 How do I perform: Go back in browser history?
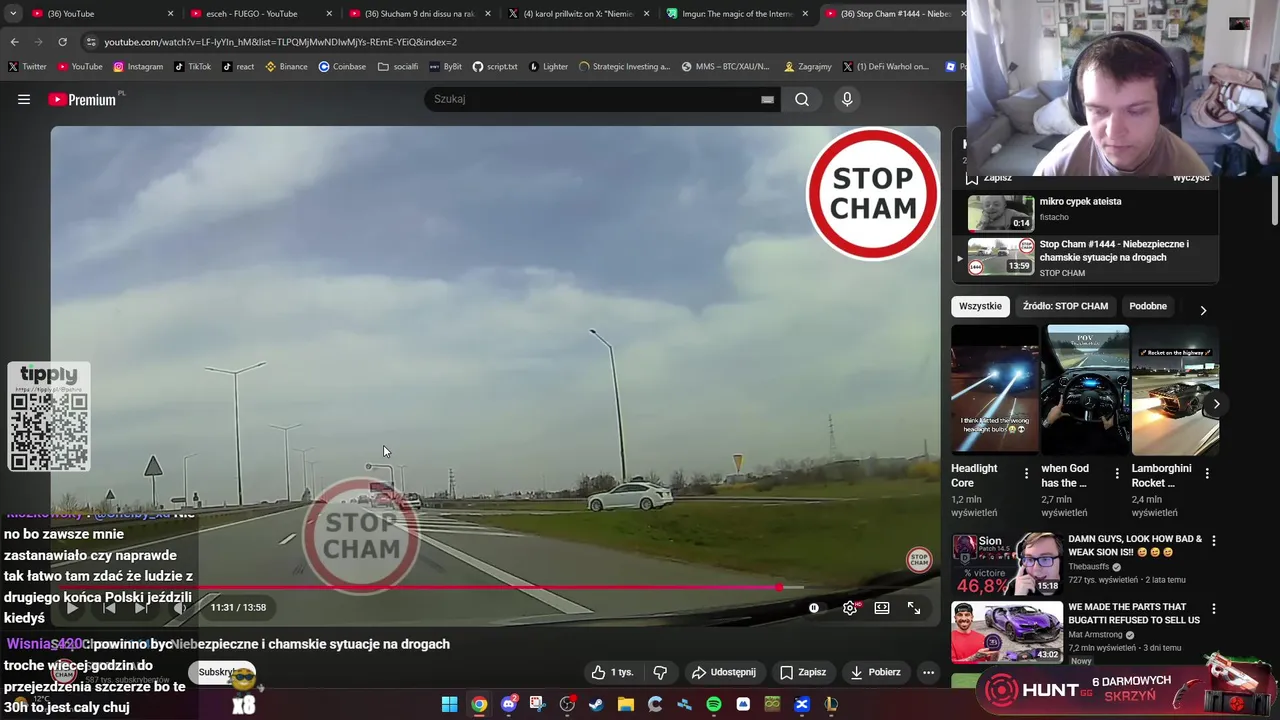point(14,42)
